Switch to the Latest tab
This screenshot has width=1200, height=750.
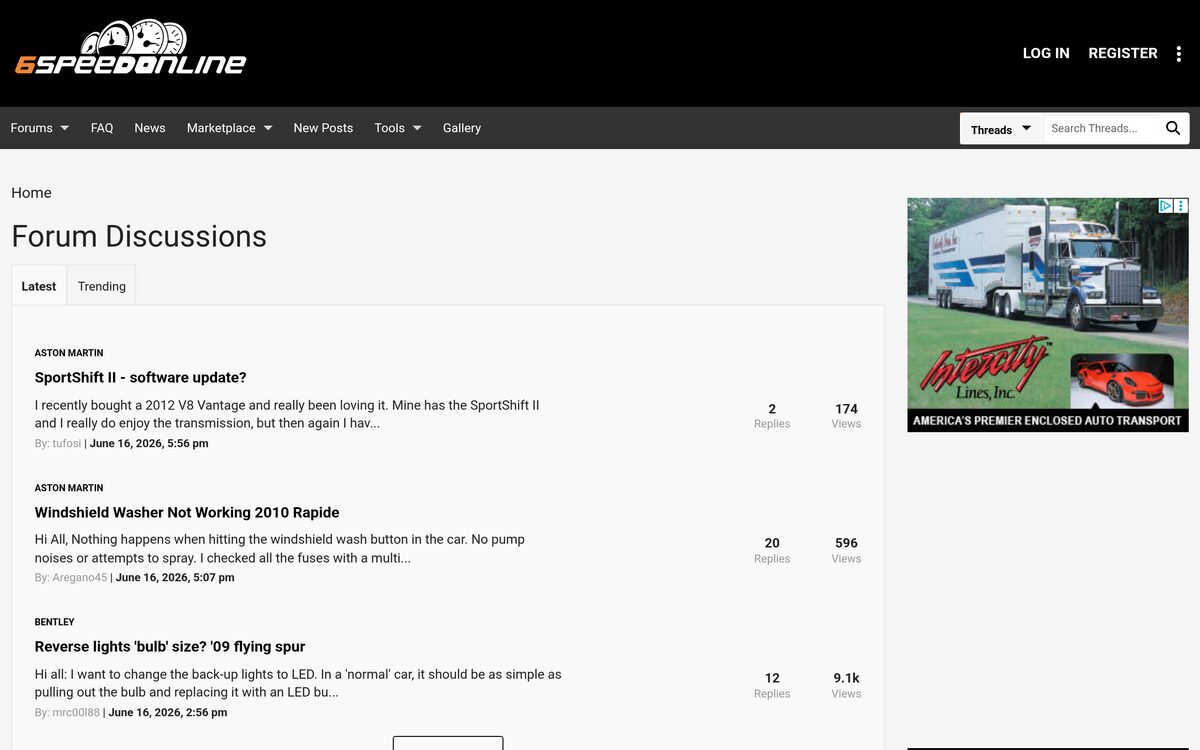click(39, 286)
